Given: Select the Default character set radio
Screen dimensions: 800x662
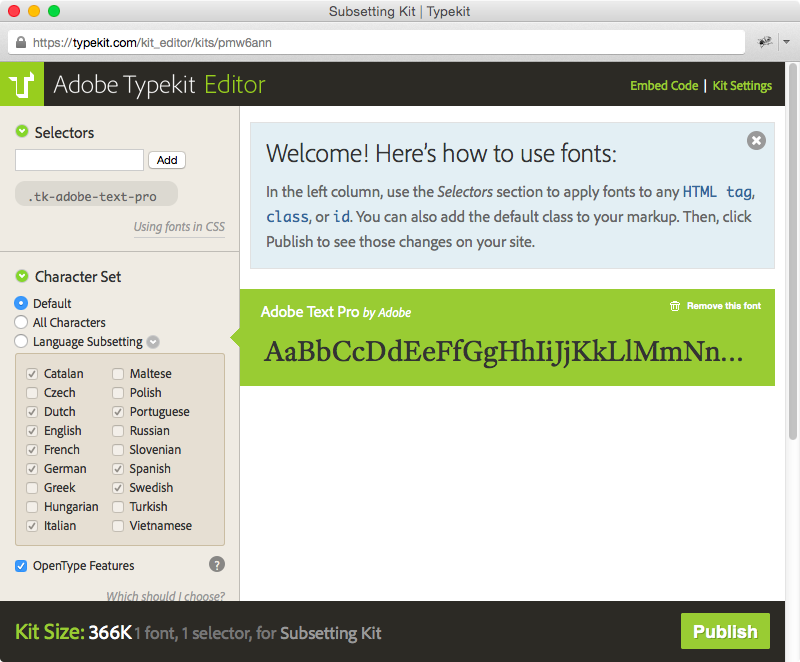Looking at the screenshot, I should pos(21,303).
